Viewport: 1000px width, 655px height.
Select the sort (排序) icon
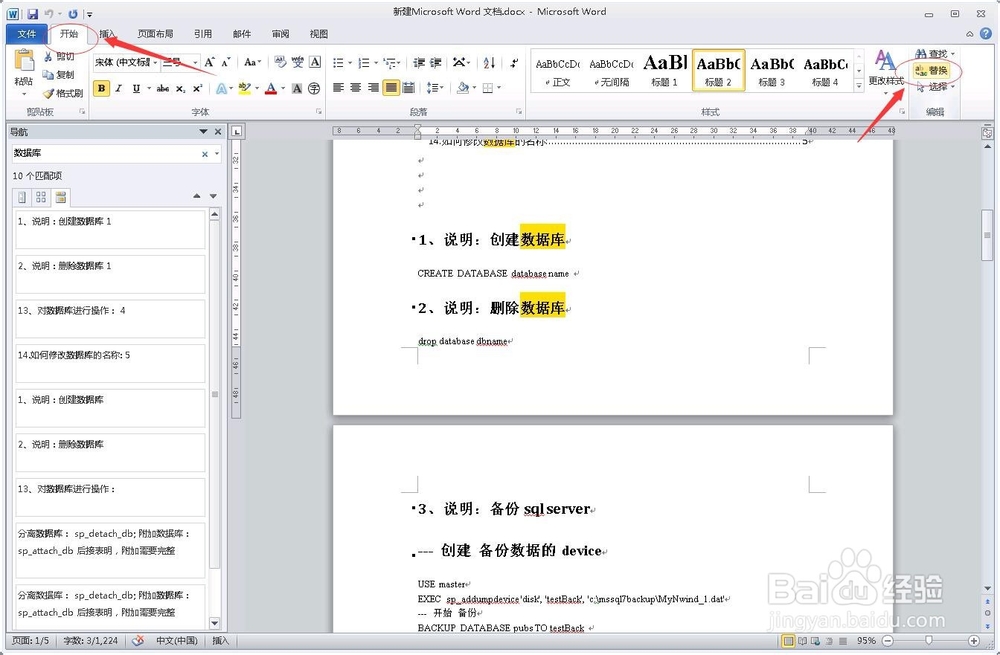[486, 62]
